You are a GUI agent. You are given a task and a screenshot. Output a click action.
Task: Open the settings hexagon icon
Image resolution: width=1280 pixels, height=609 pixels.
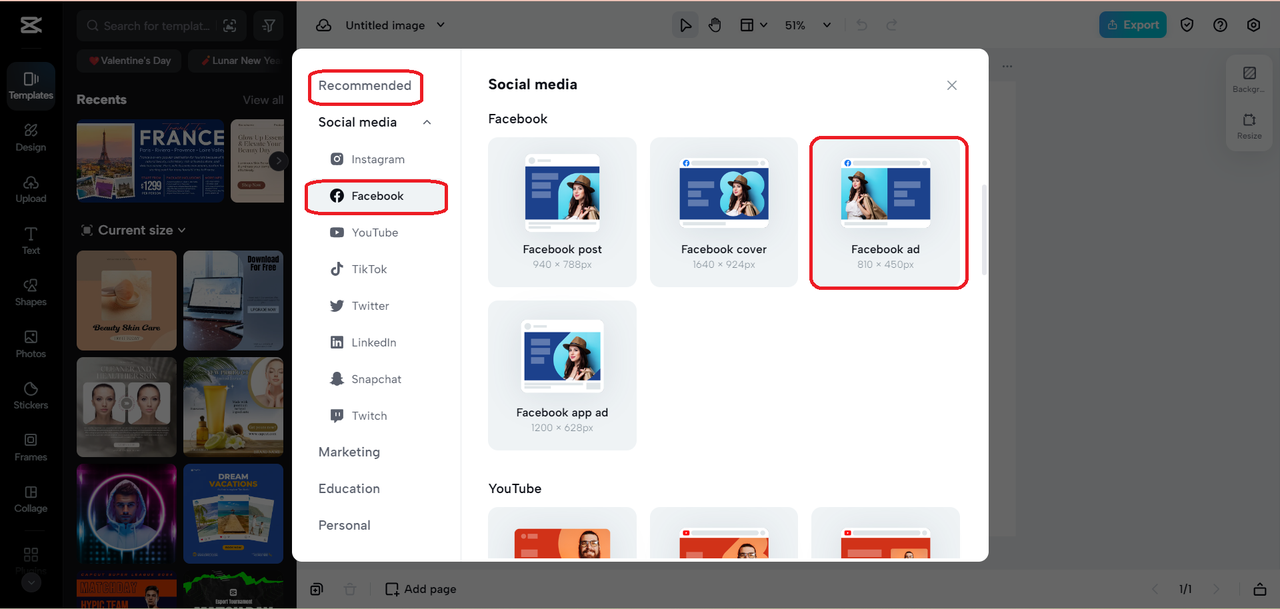(x=1253, y=25)
